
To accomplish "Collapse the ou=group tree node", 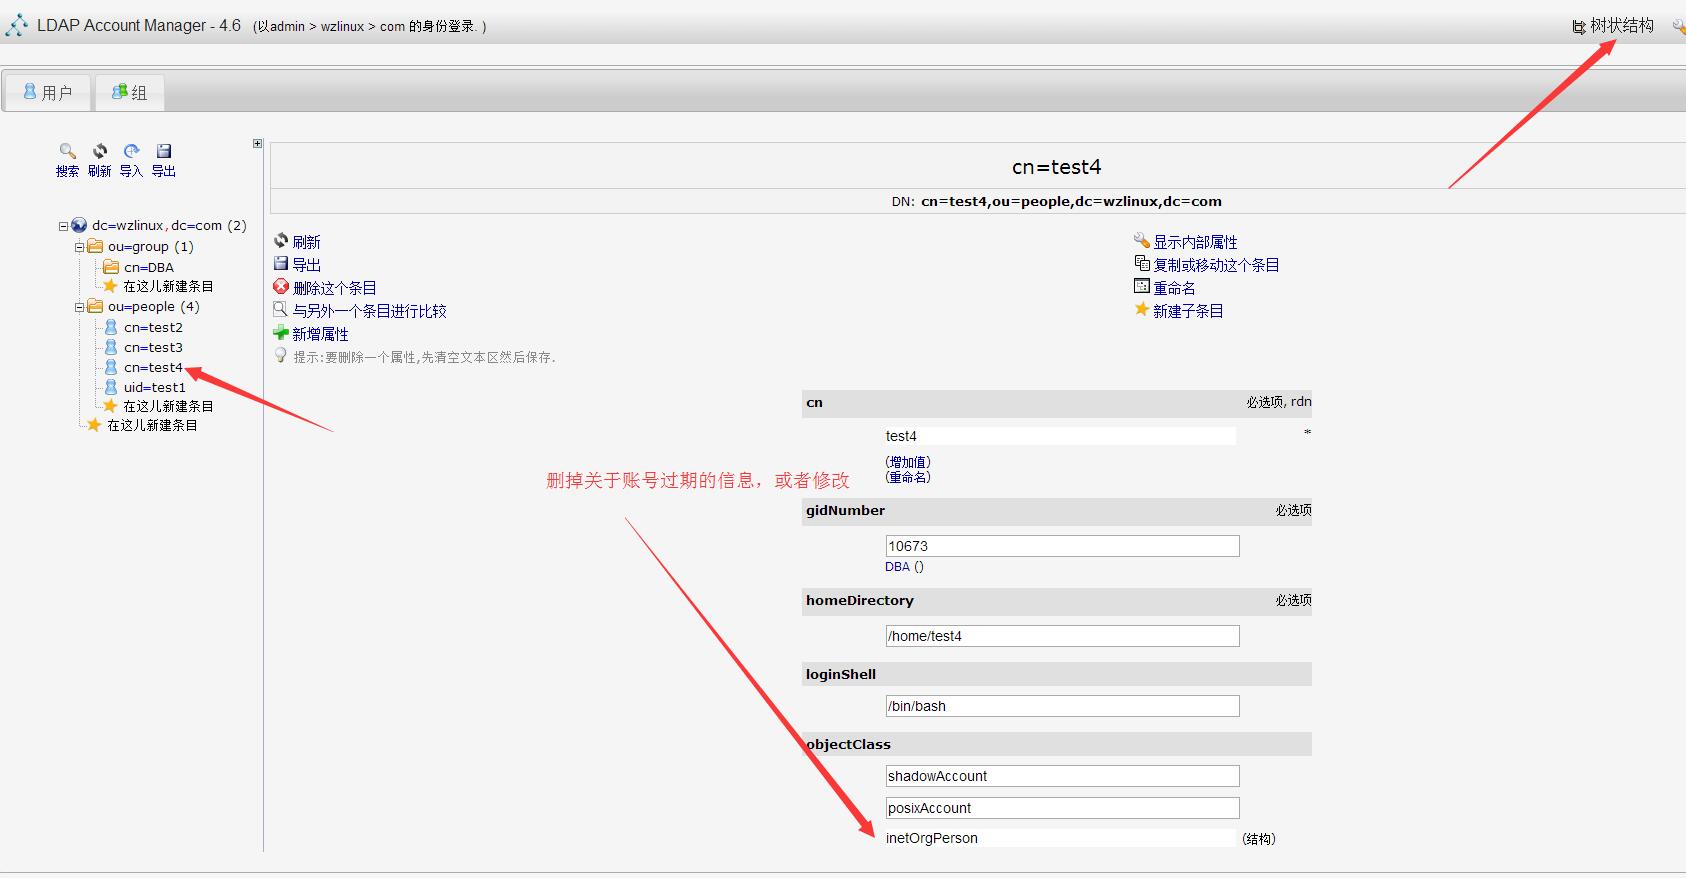I will tap(79, 247).
